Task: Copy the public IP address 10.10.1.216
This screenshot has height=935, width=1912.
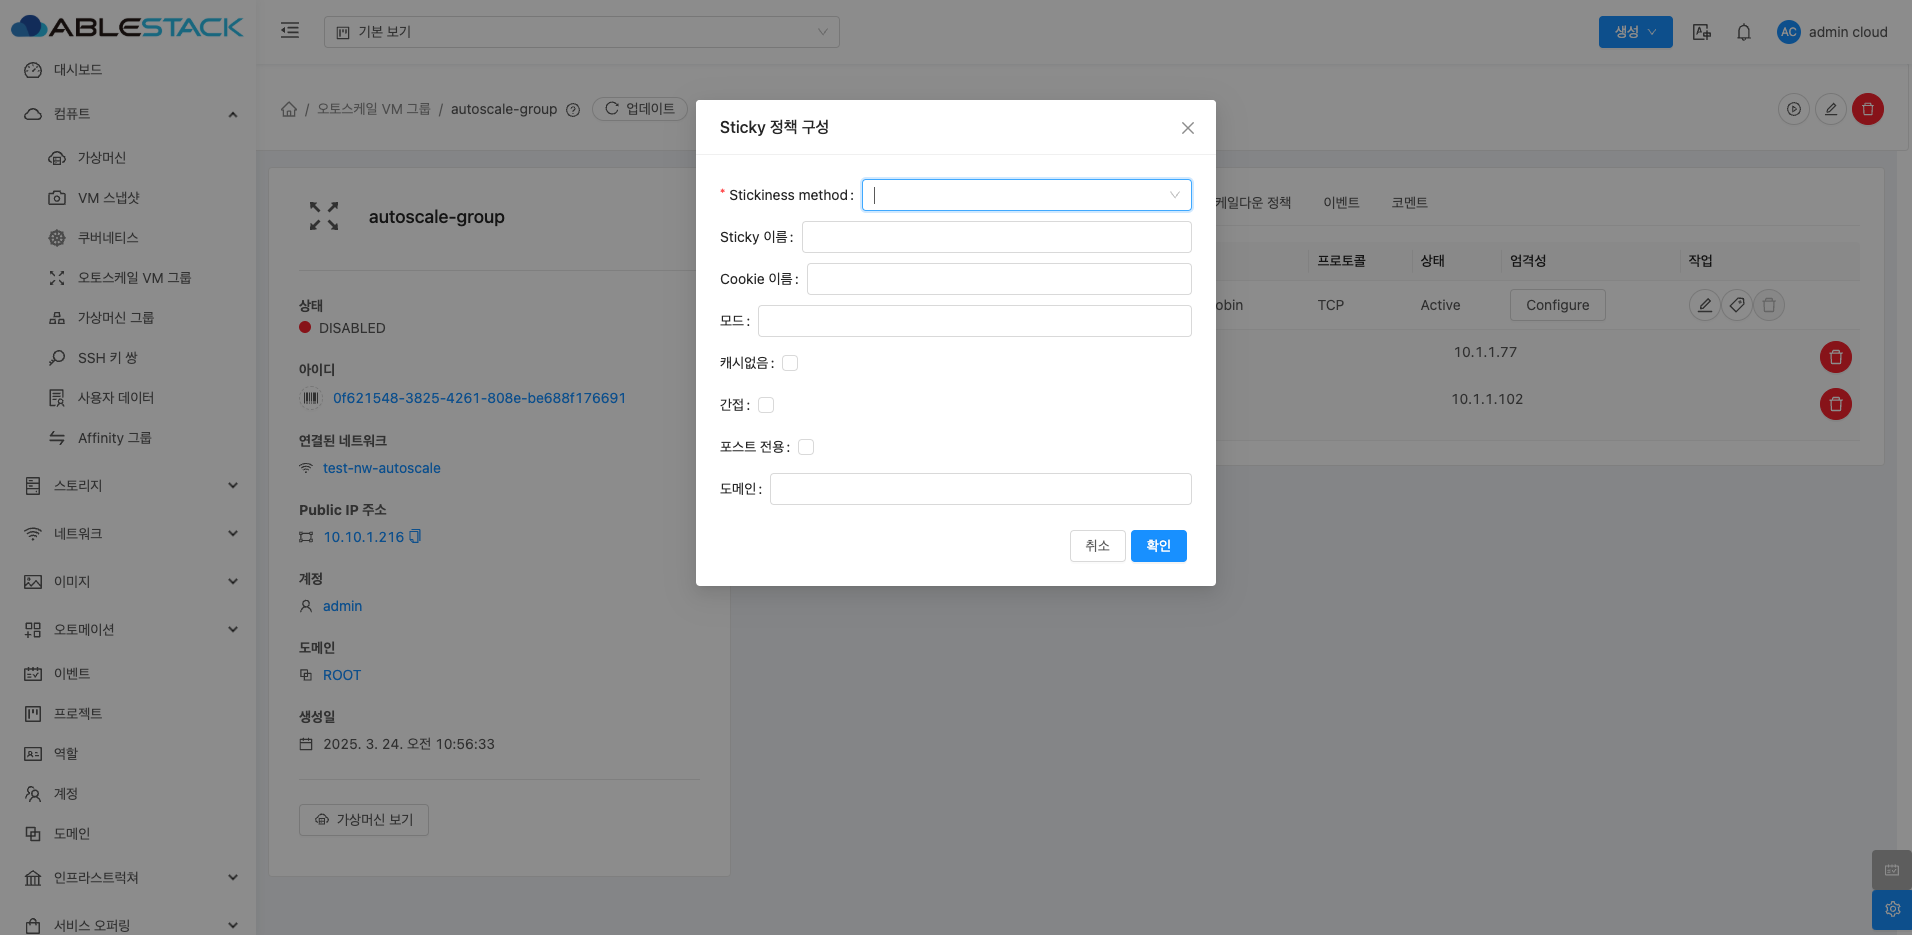Action: (415, 537)
